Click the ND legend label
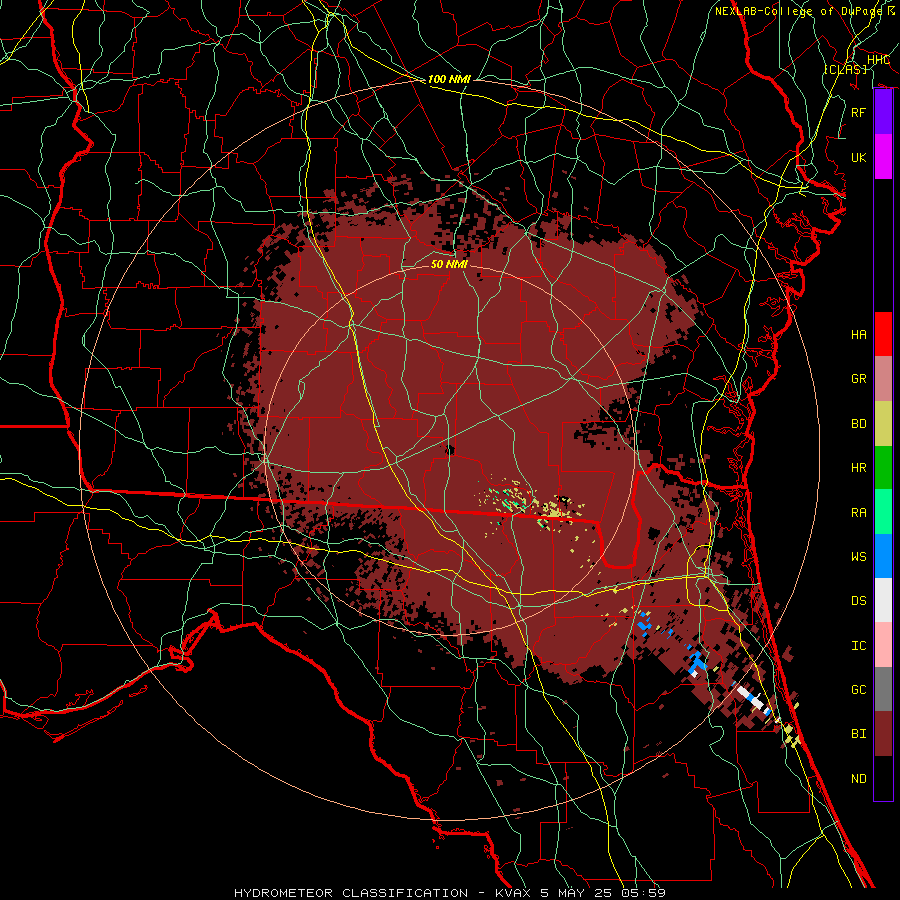 pos(859,779)
